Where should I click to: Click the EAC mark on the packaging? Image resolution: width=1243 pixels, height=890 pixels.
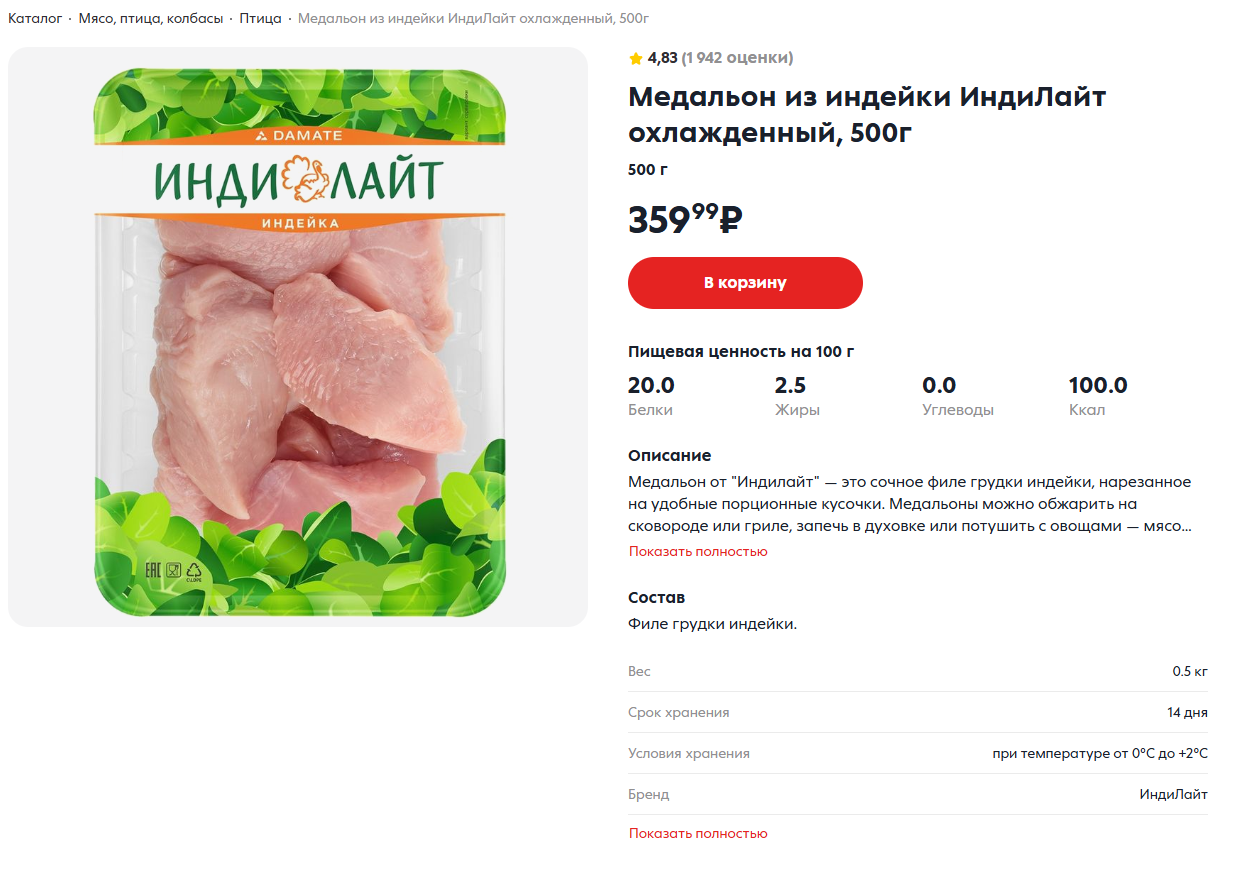pyautogui.click(x=153, y=571)
